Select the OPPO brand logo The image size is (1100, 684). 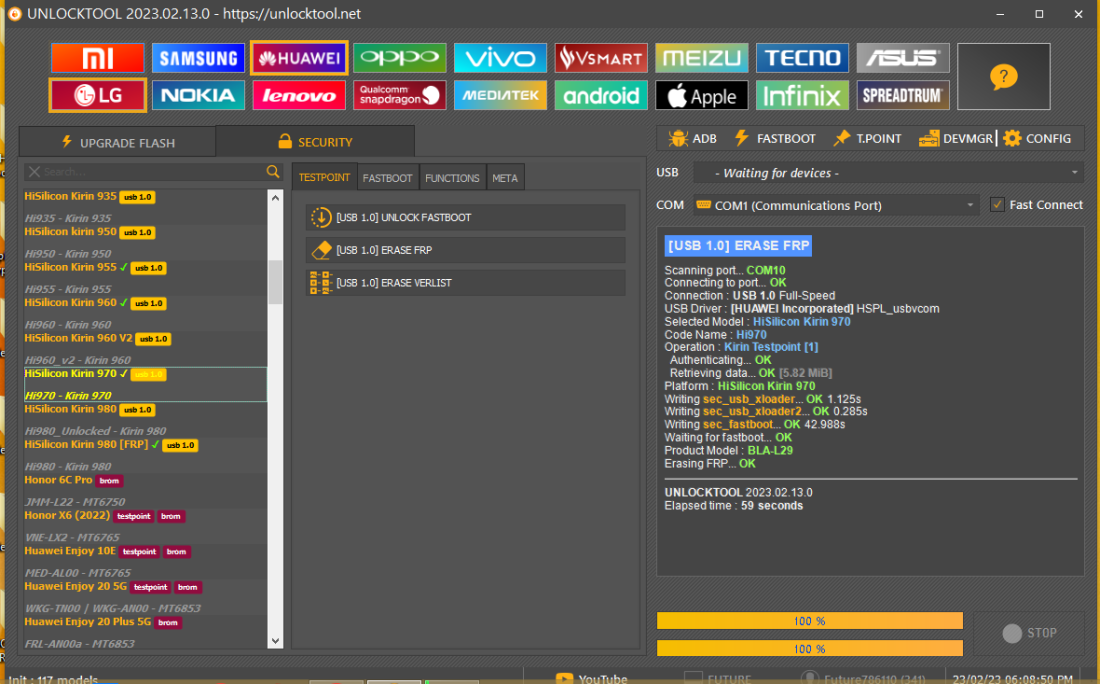(x=400, y=58)
